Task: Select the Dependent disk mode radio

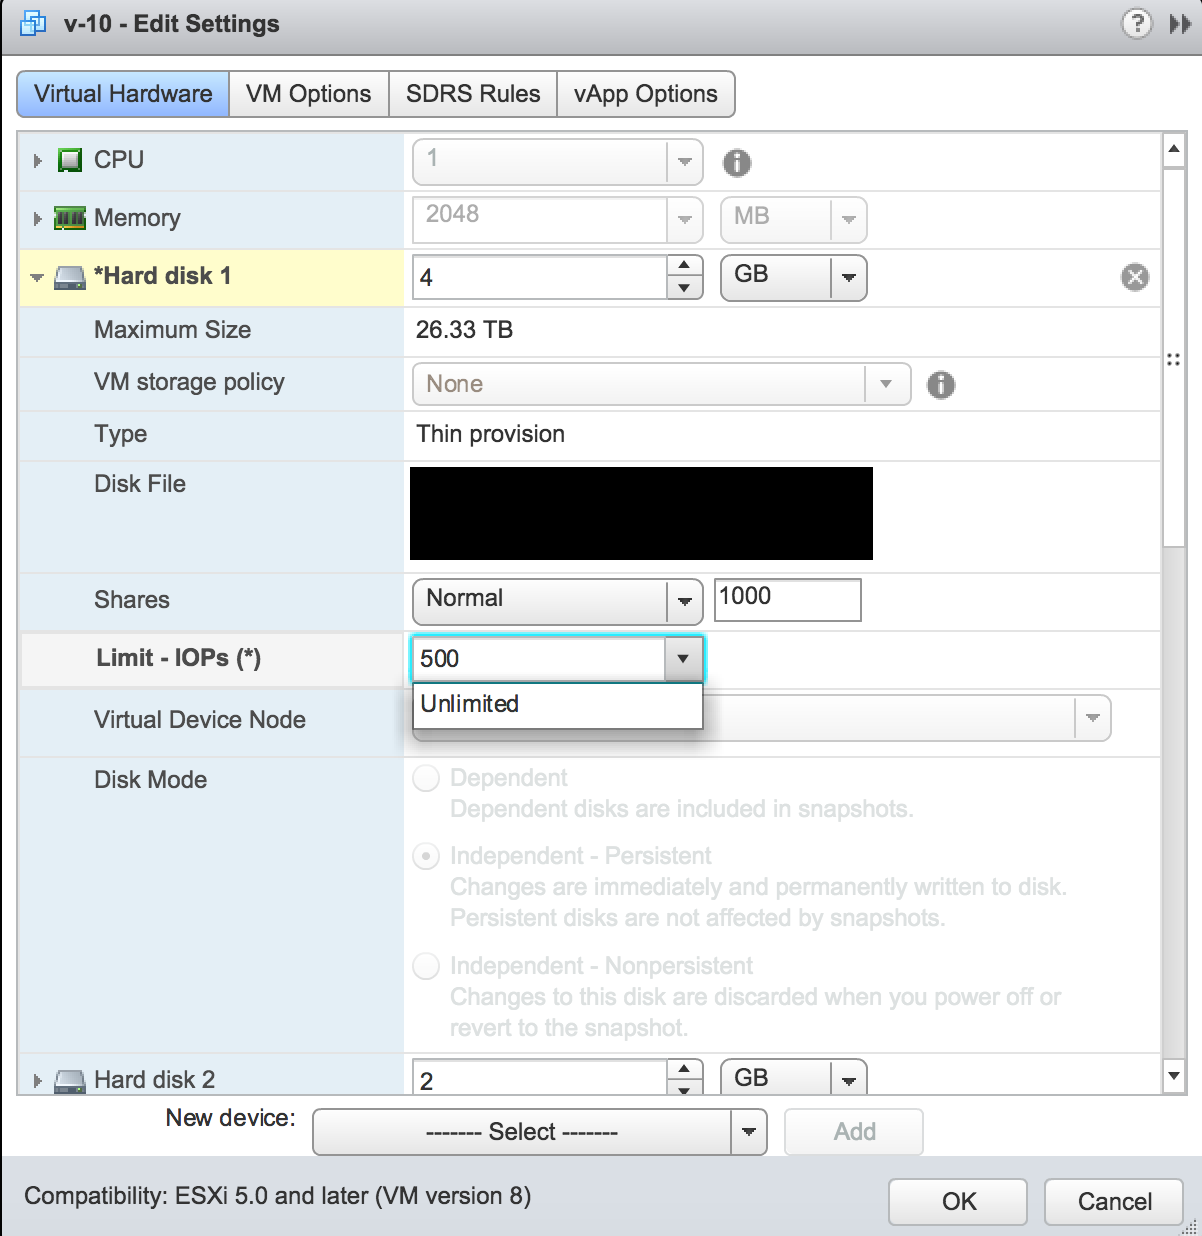Action: 426,778
